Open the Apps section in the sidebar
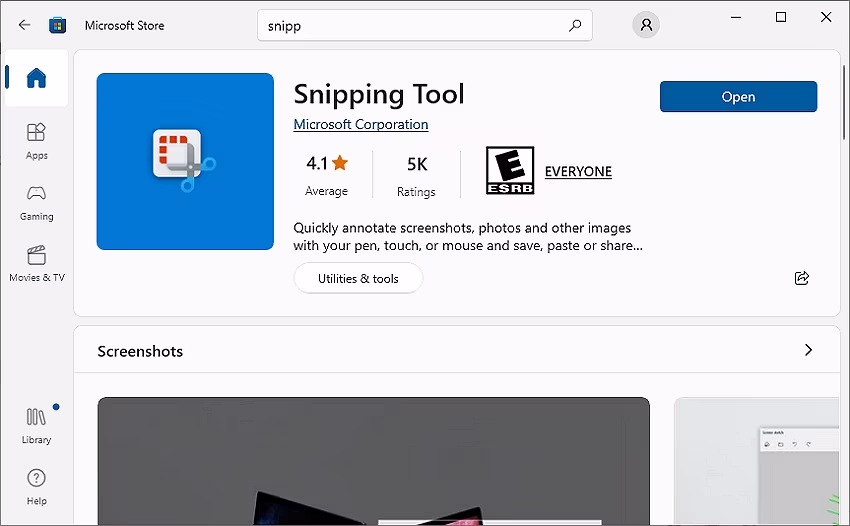 [x=36, y=141]
